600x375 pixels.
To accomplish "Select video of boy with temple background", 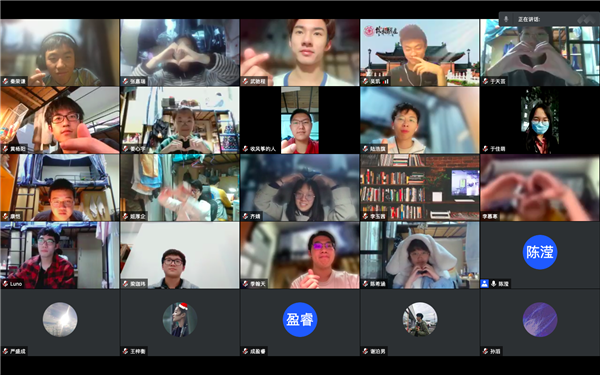I will (x=420, y=52).
